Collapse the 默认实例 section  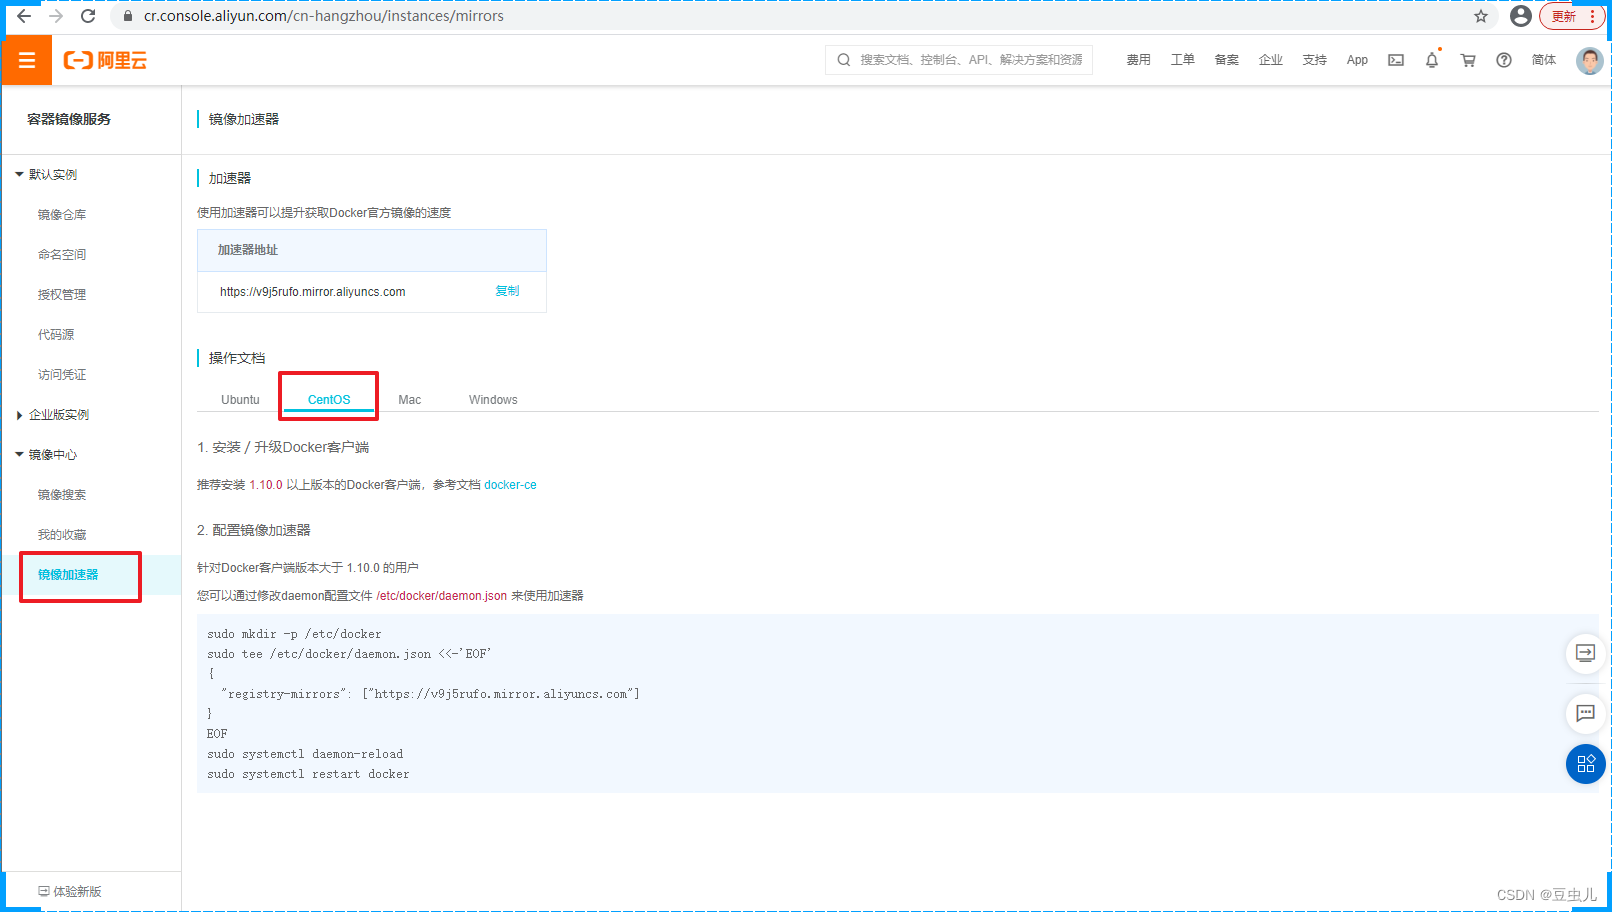[46, 174]
